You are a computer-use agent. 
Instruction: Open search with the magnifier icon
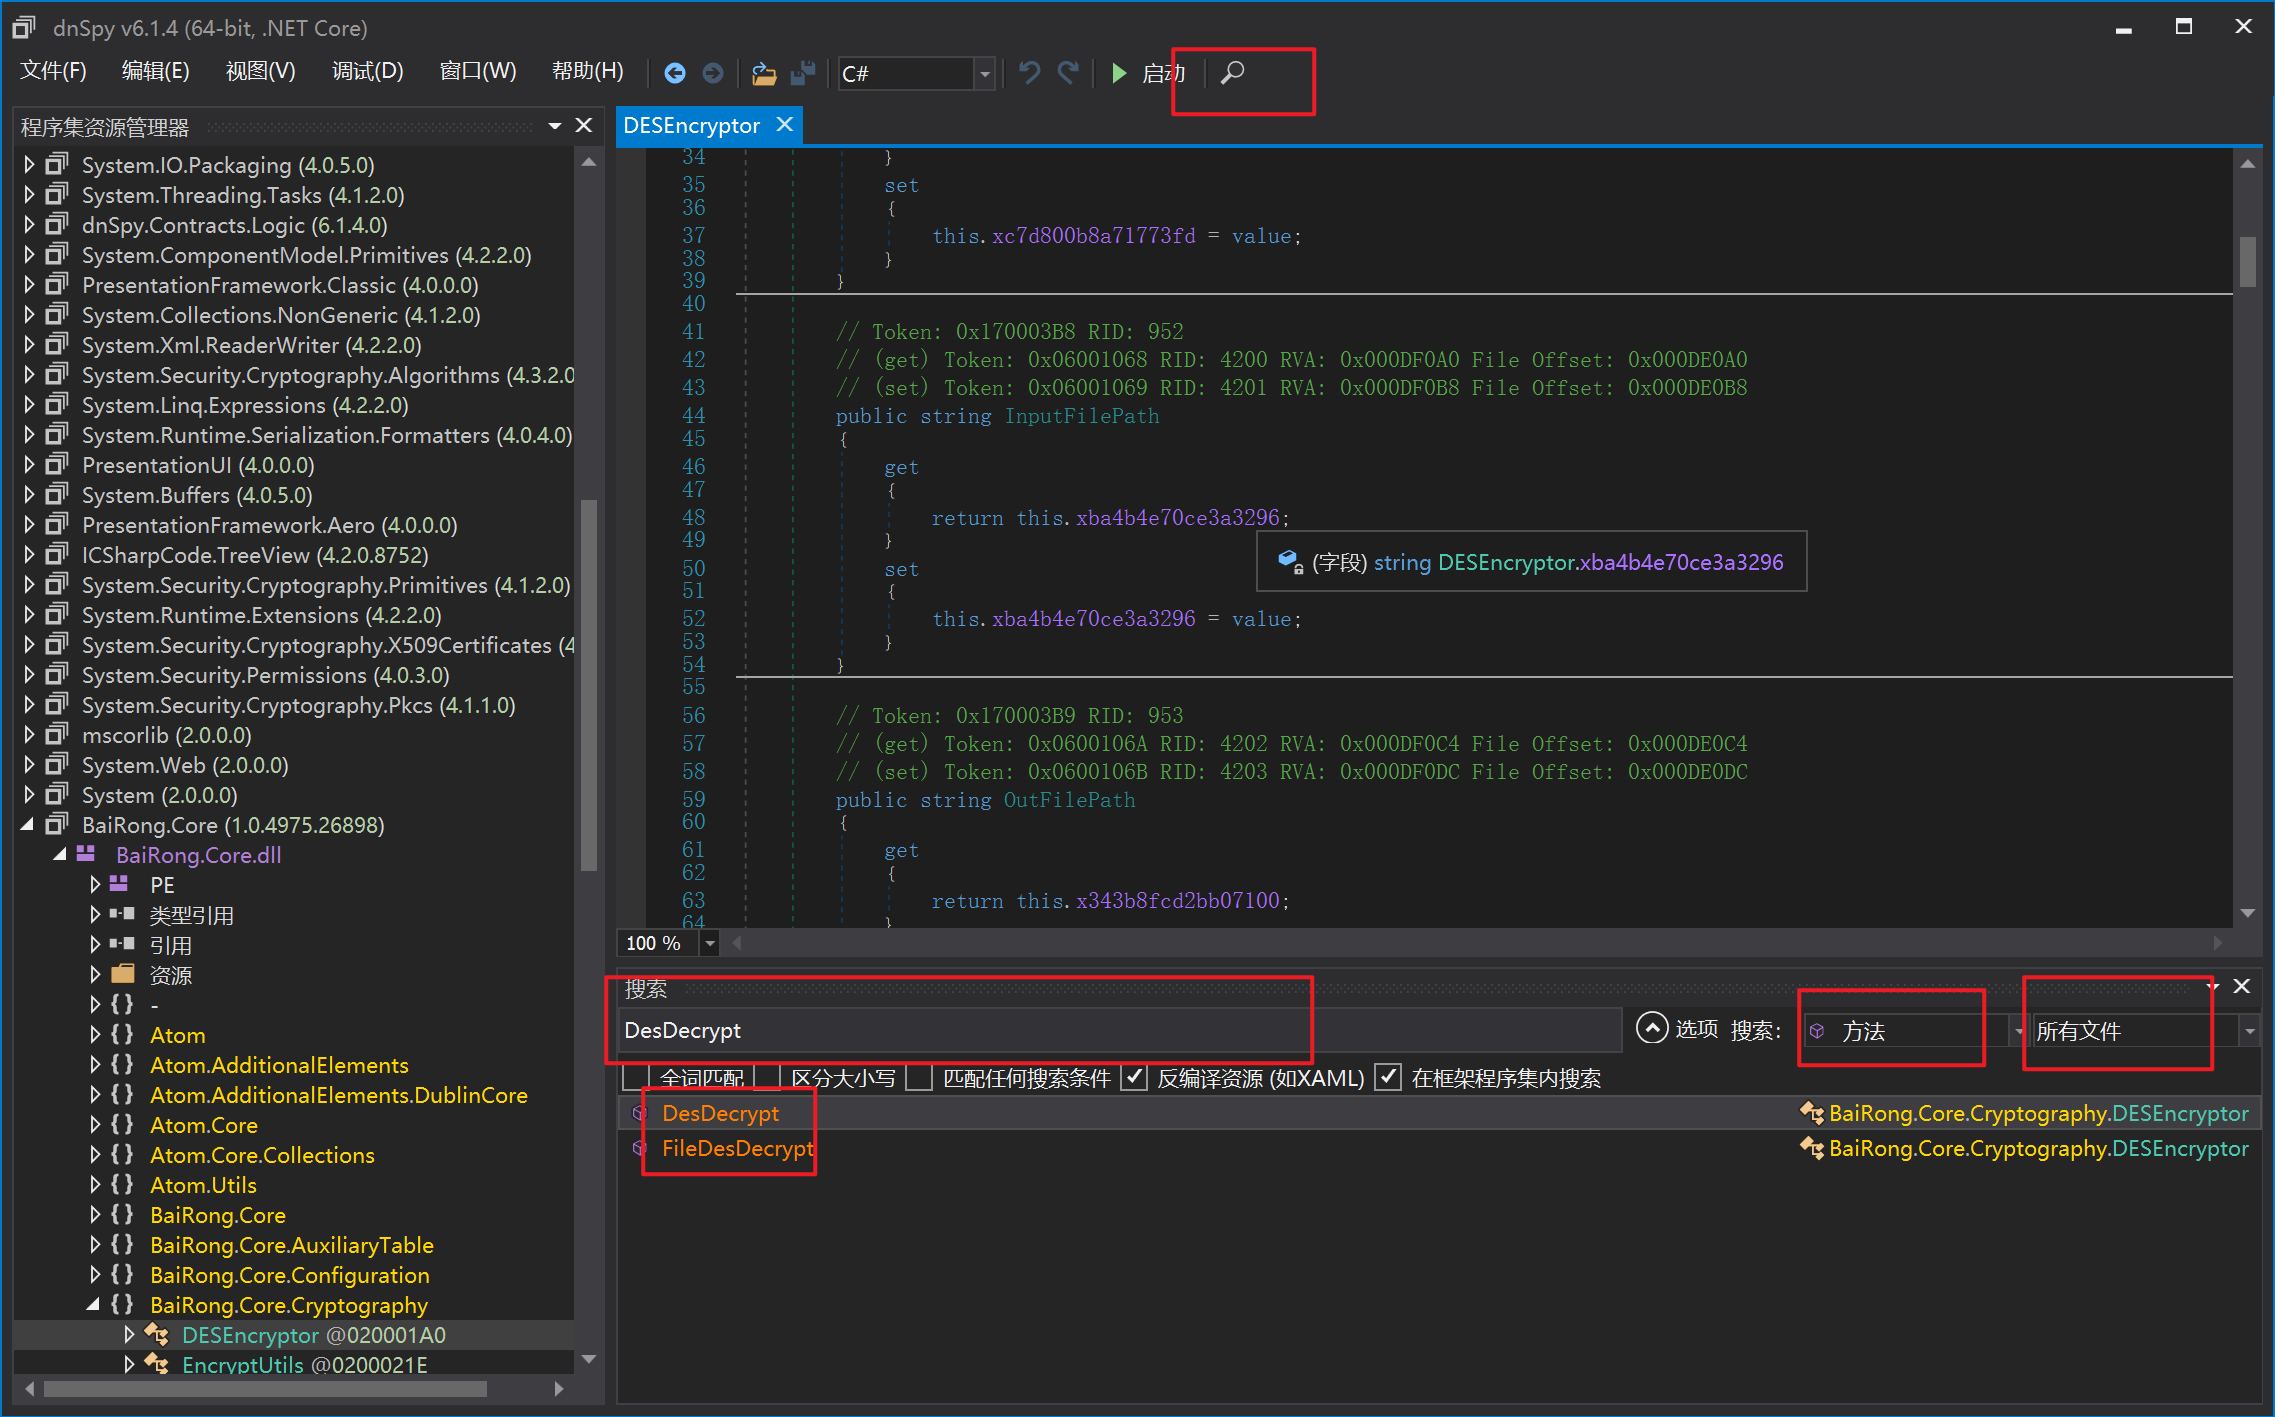click(x=1233, y=73)
